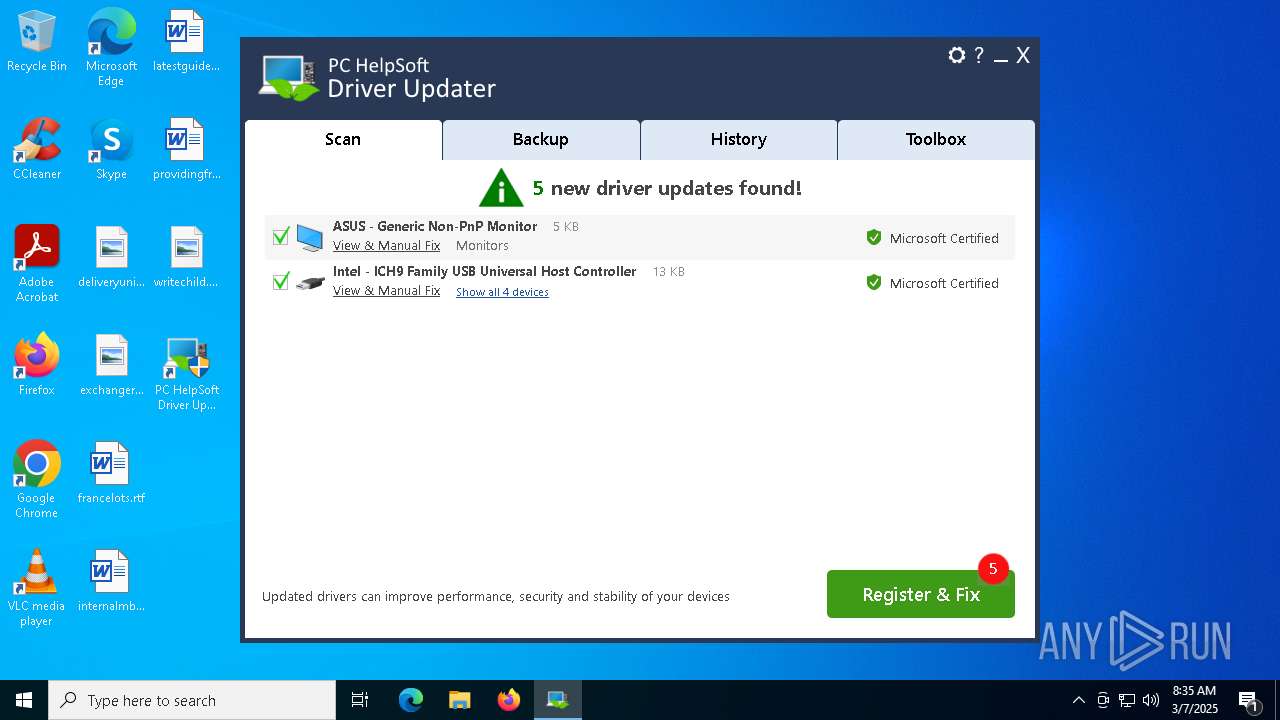Open the Windows Start menu
The width and height of the screenshot is (1280, 720).
[24, 700]
